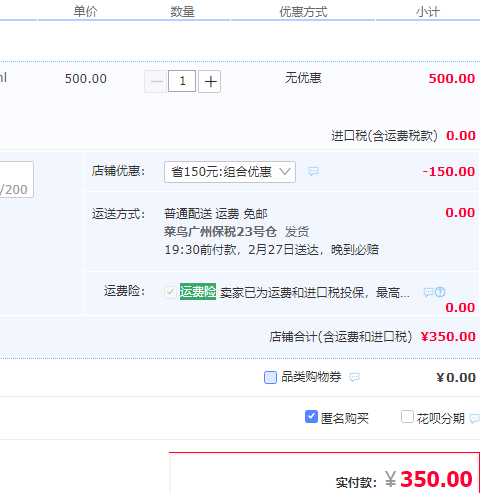Image resolution: width=488 pixels, height=493 pixels.
Task: Click the dropdown arrow of 店铺优惠 selector
Action: point(285,172)
